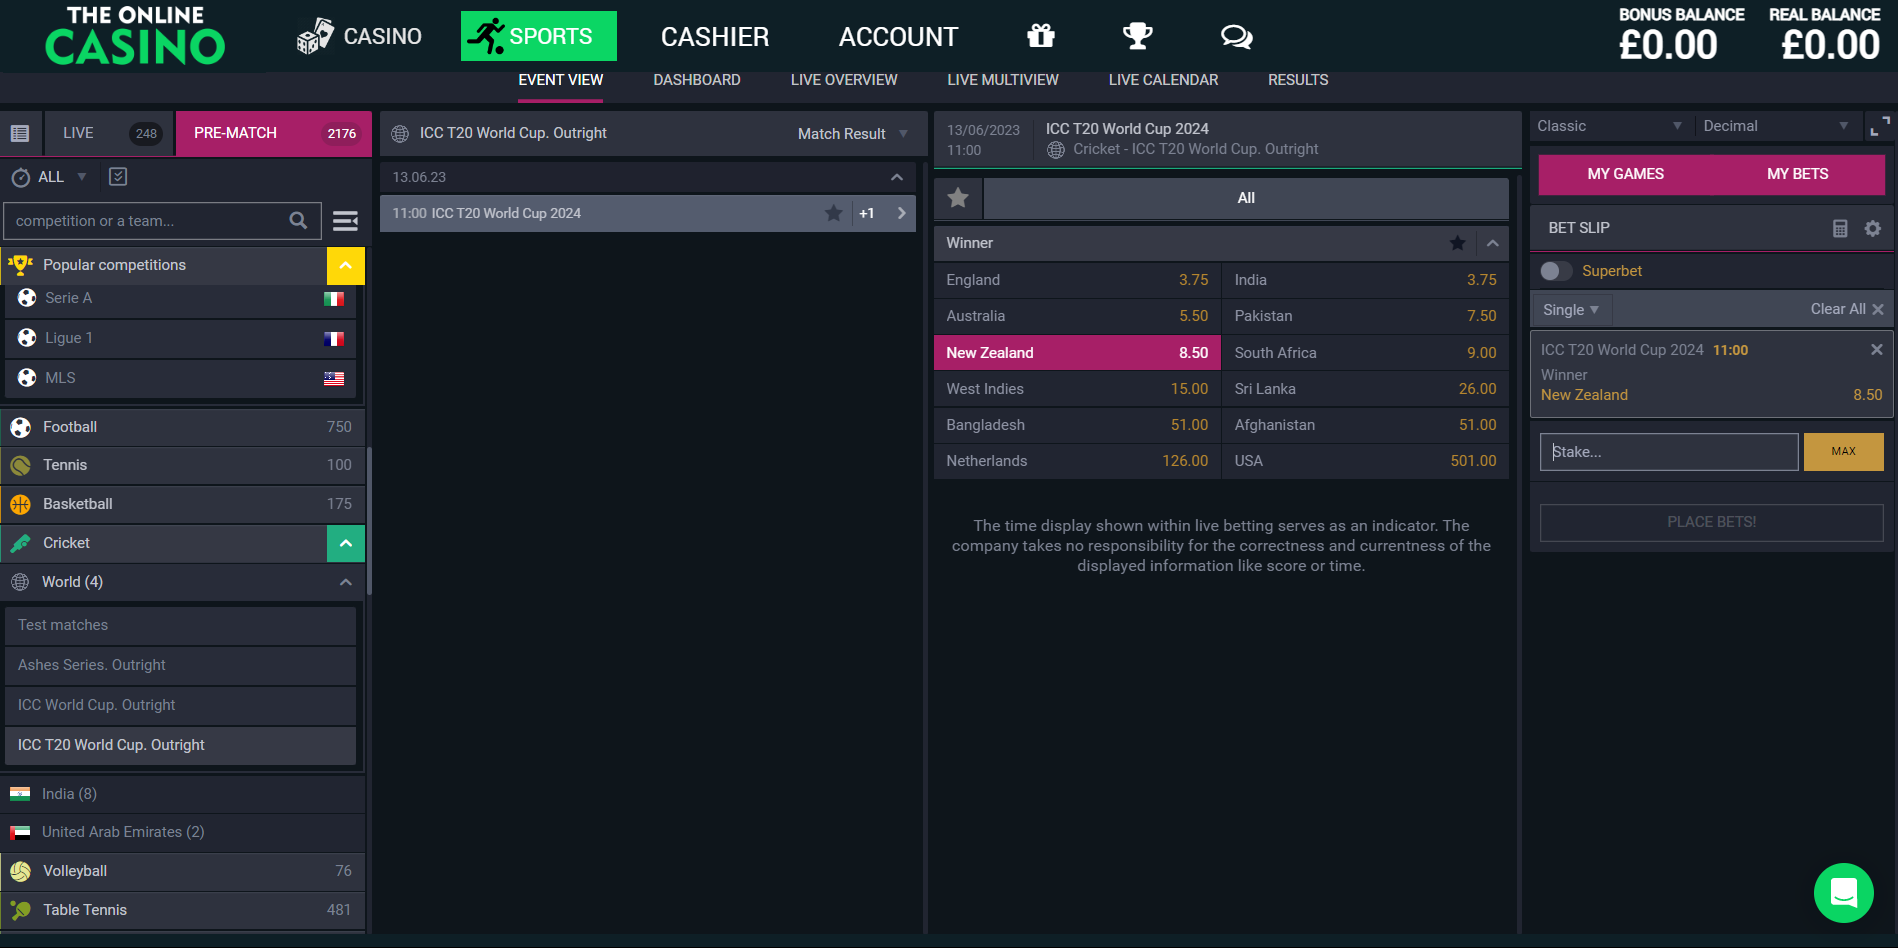Open the gift promotions icon
1898x948 pixels.
click(1041, 36)
